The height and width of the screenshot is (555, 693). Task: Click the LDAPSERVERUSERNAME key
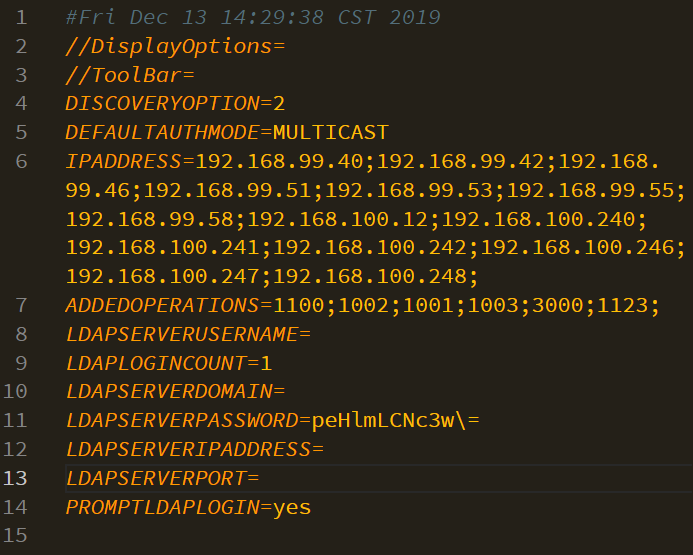tap(181, 333)
